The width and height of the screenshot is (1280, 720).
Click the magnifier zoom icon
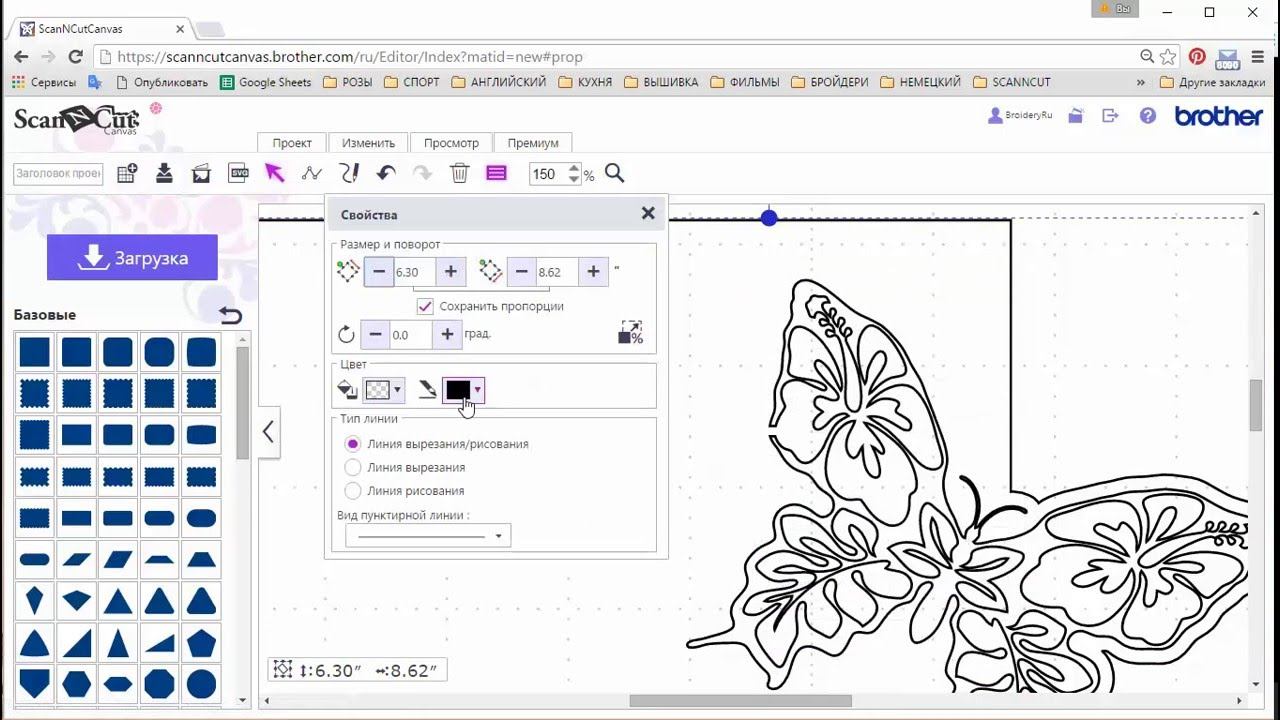click(614, 173)
